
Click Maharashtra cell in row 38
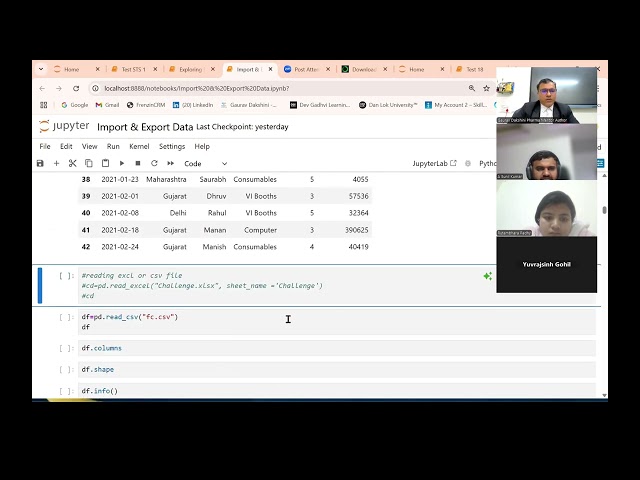[166, 179]
